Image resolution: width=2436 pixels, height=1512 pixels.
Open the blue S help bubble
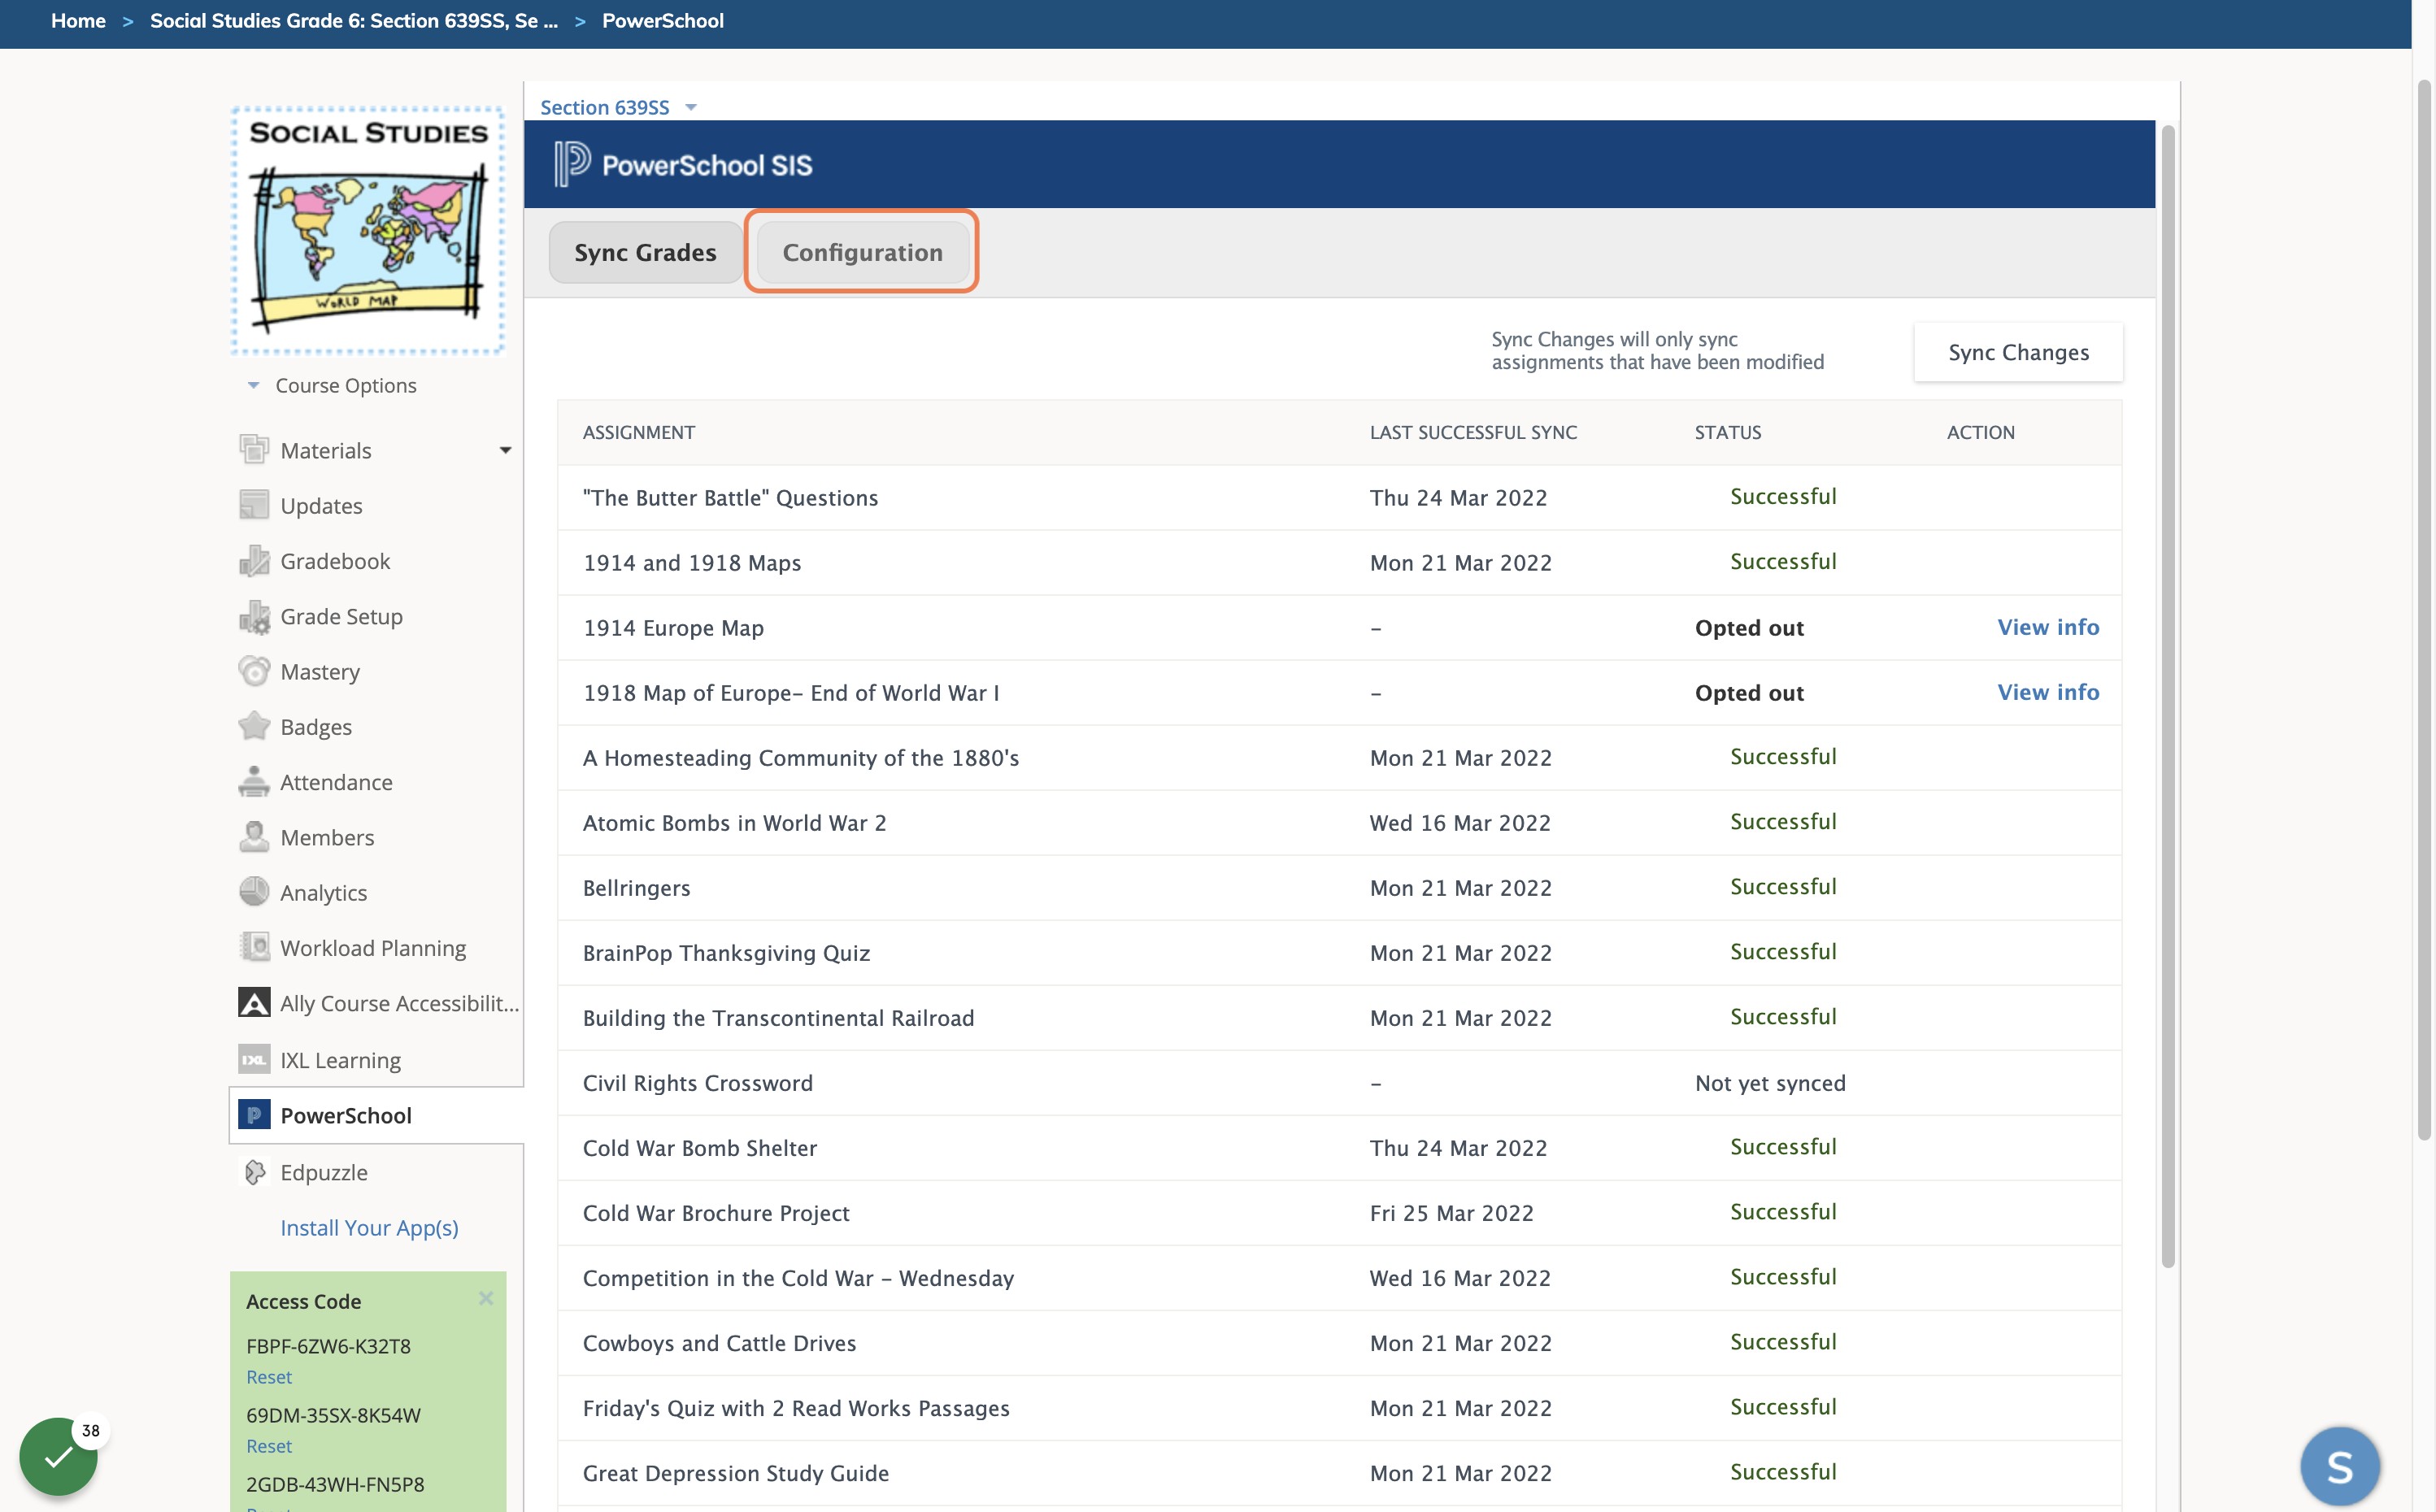[x=2340, y=1467]
